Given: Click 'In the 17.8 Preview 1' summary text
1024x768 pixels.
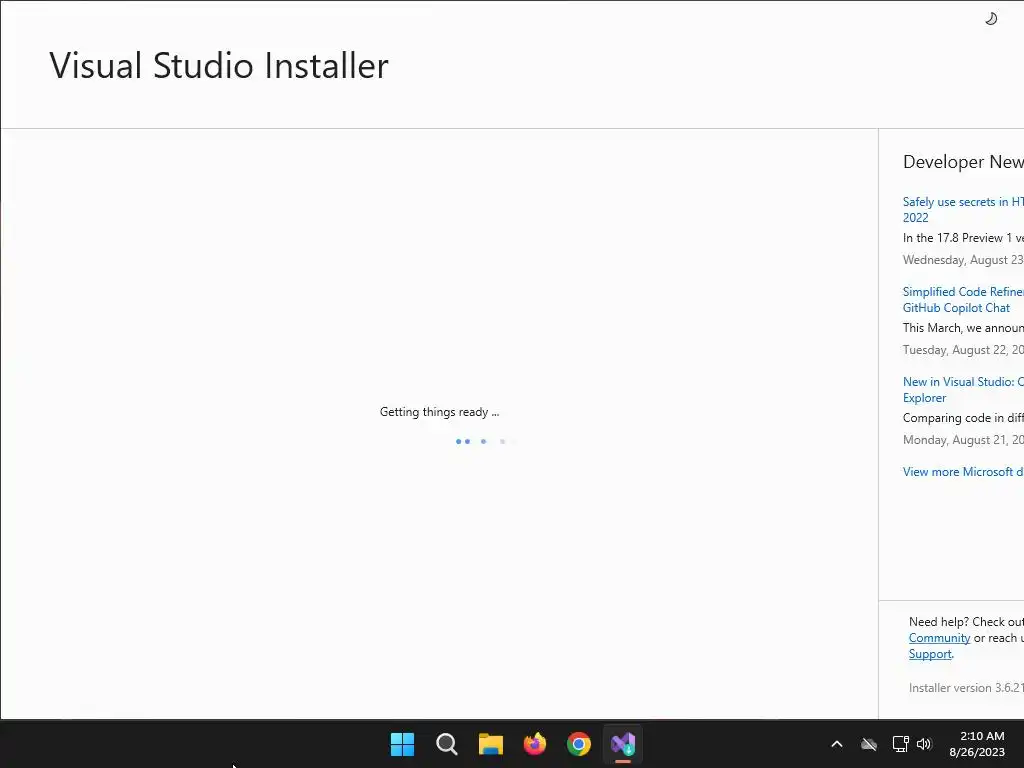Looking at the screenshot, I should (963, 238).
